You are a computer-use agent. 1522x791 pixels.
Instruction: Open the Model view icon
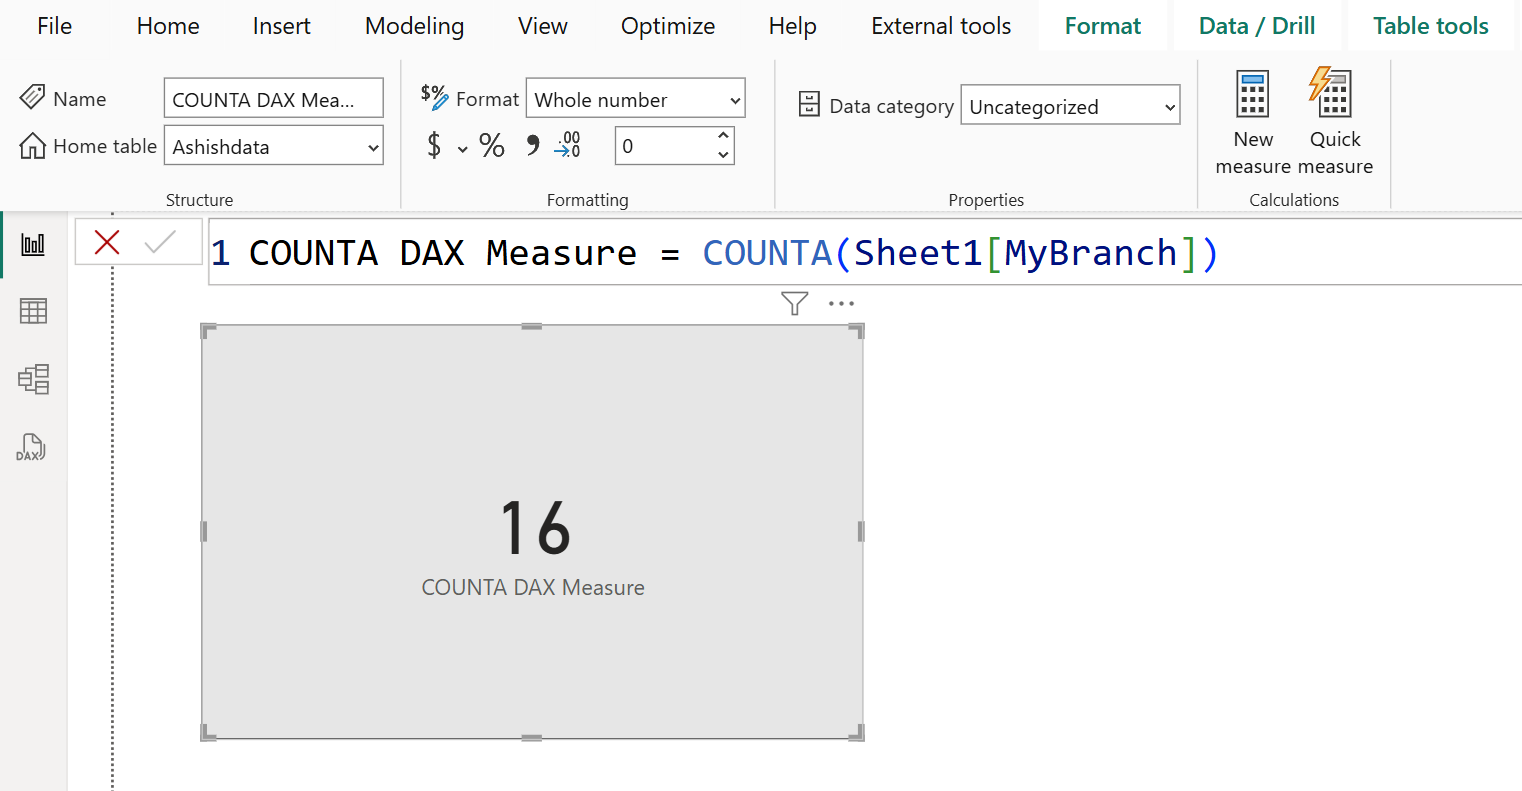[x=33, y=379]
